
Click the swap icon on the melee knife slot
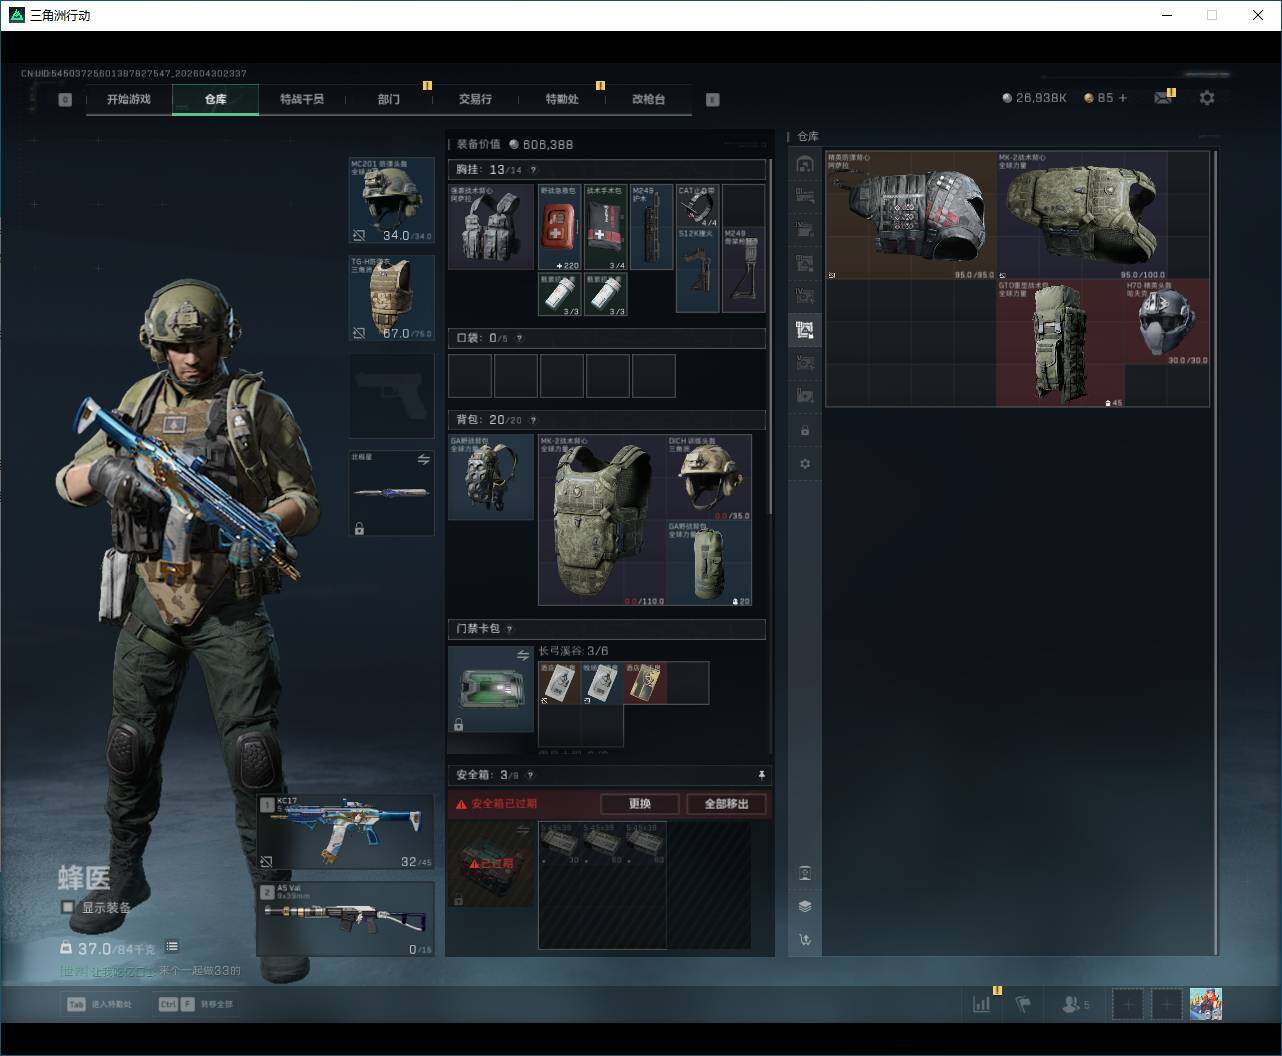point(423,460)
